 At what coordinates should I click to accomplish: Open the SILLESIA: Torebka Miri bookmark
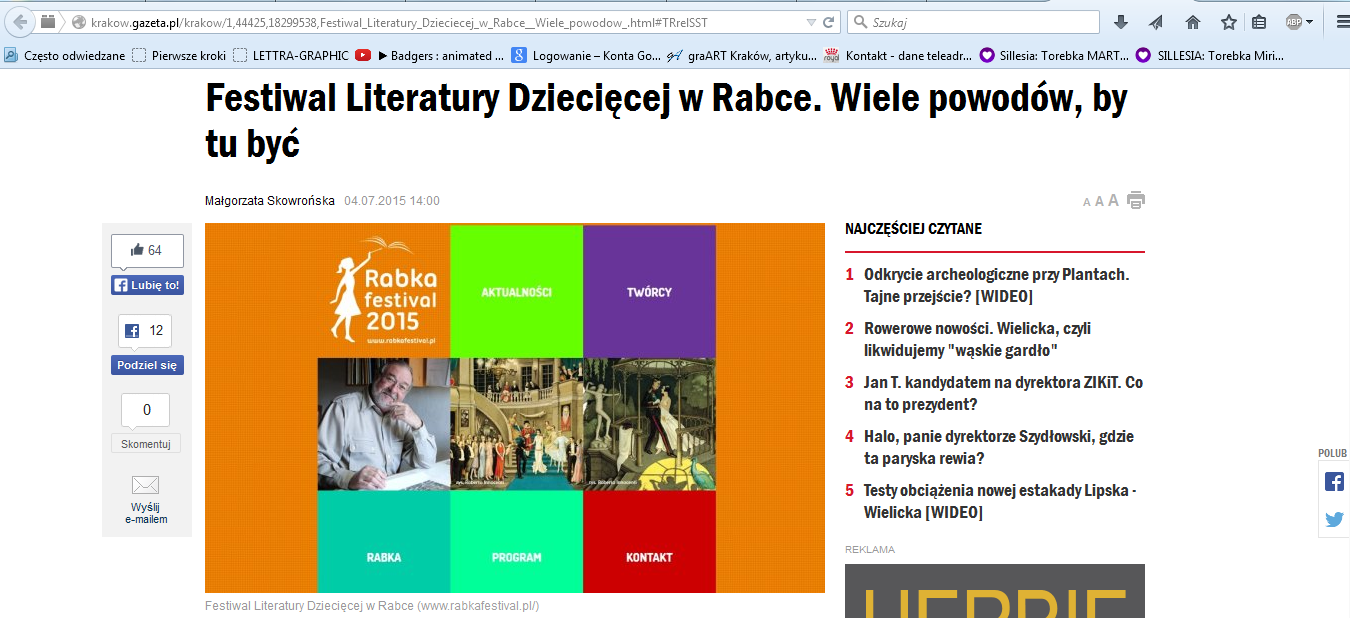coord(1210,56)
